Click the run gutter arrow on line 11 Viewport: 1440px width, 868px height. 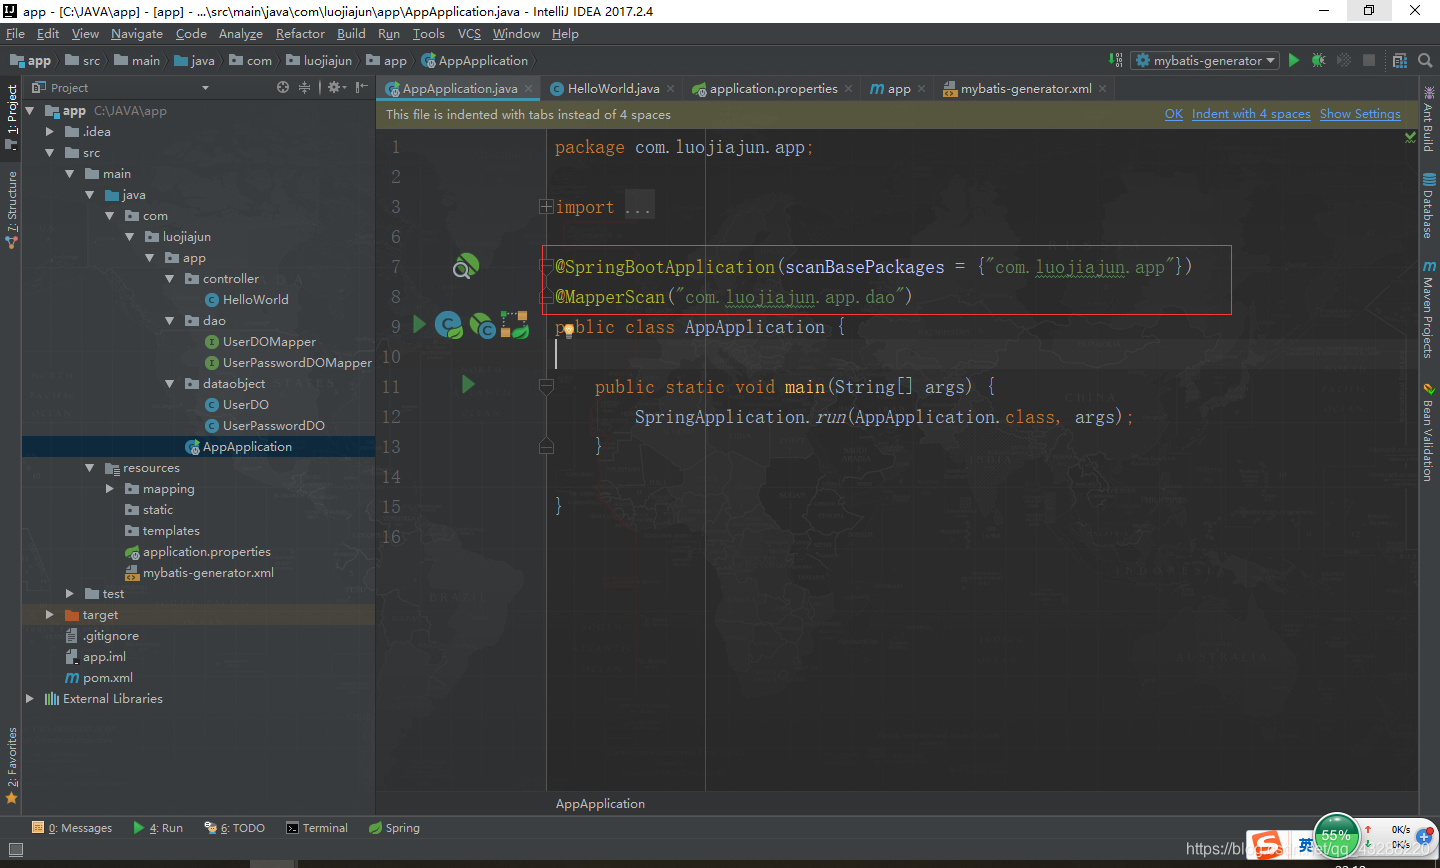pos(468,384)
